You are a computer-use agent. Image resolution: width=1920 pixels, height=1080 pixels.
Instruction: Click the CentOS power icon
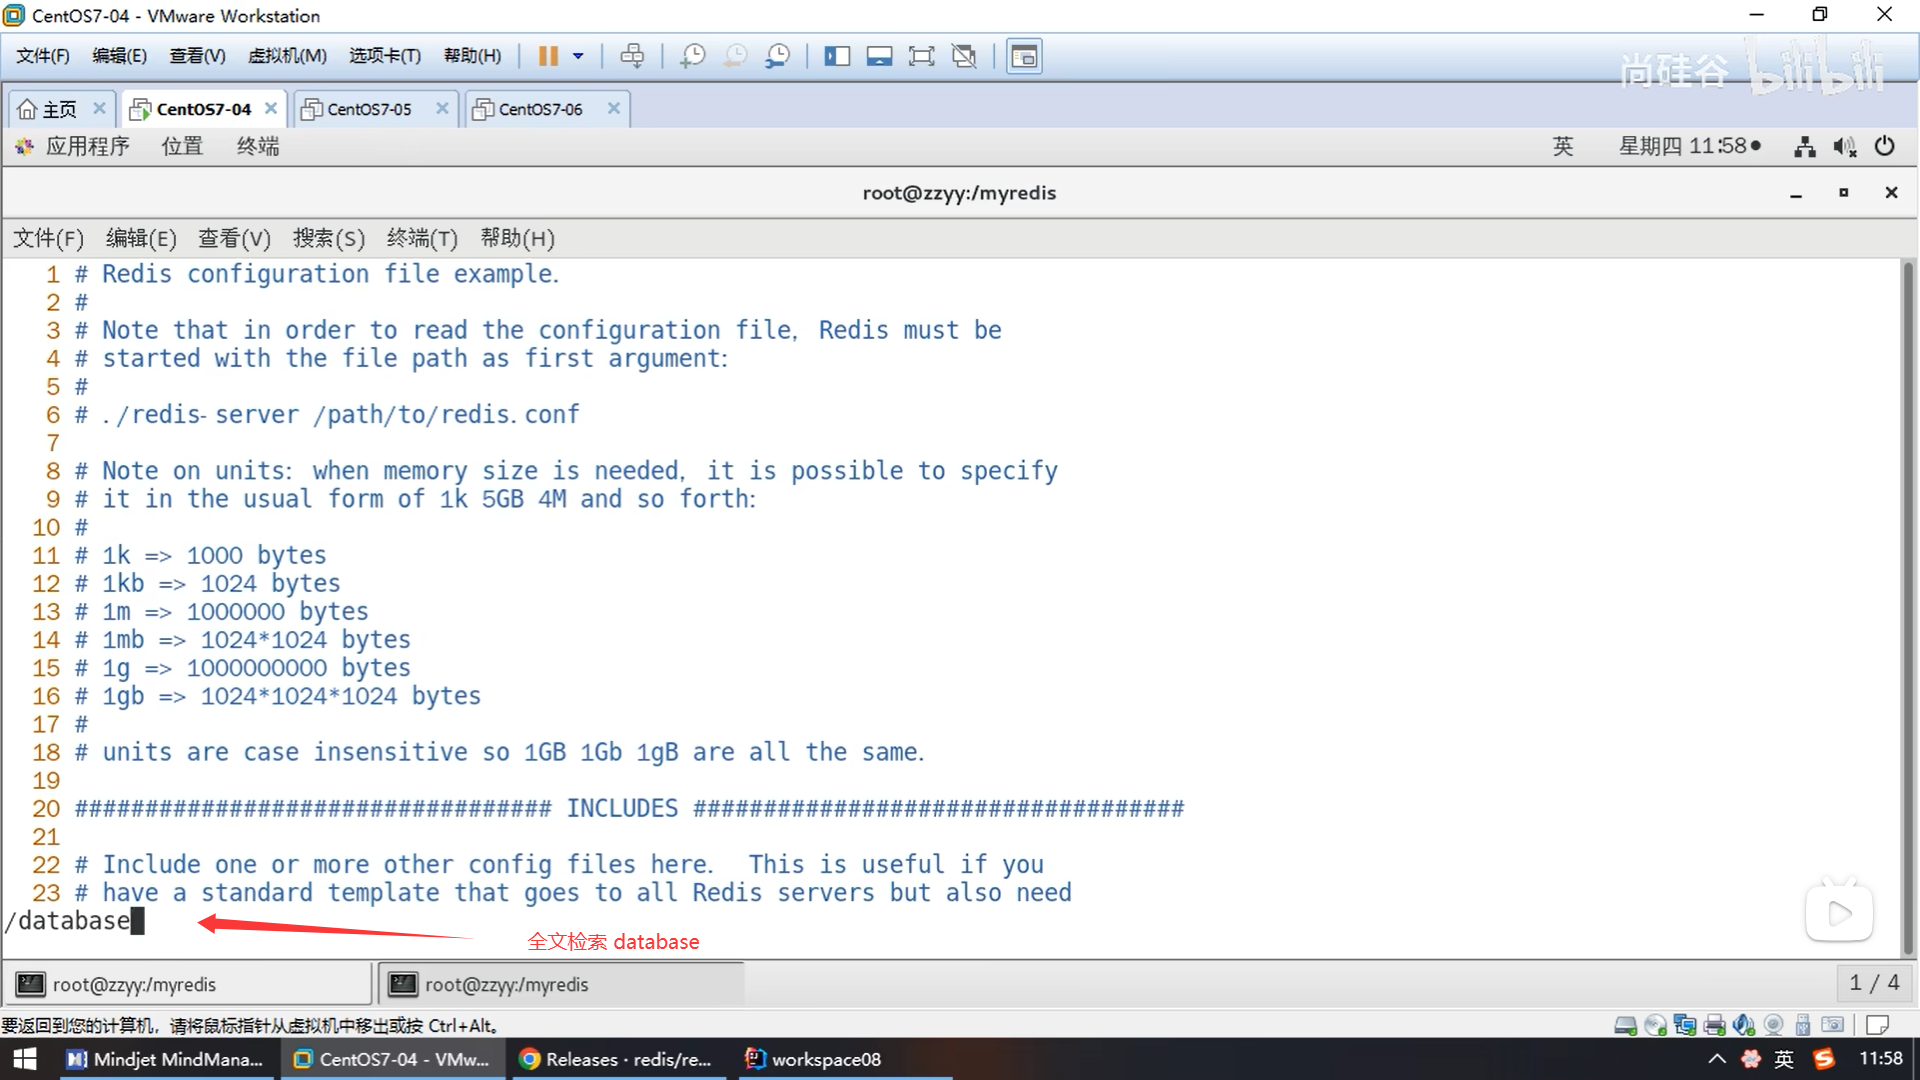click(1884, 146)
